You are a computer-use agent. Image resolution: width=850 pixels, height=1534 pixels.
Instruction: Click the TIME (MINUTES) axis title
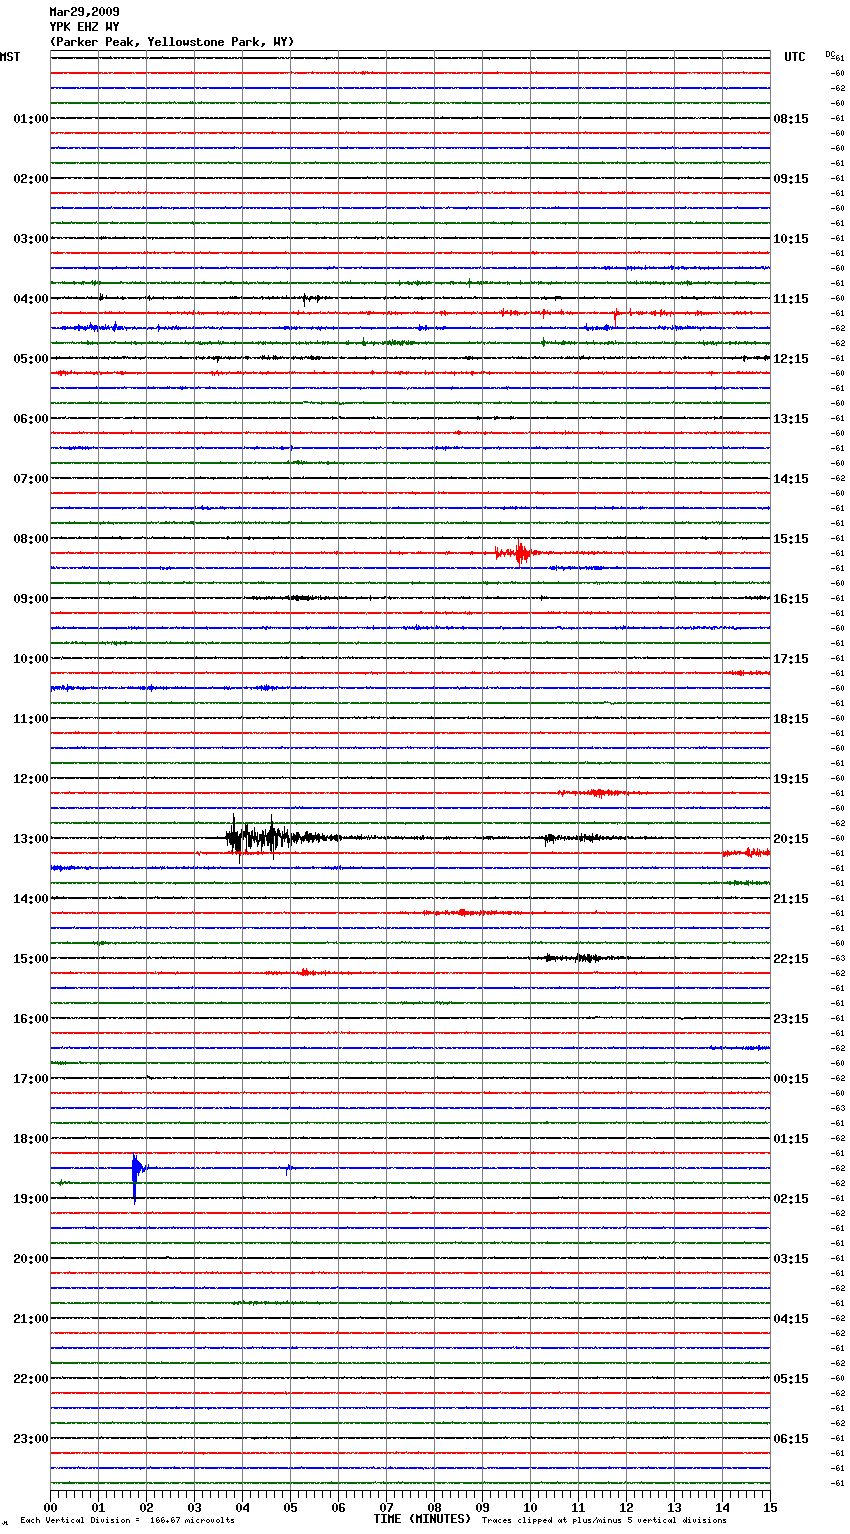(x=422, y=1519)
